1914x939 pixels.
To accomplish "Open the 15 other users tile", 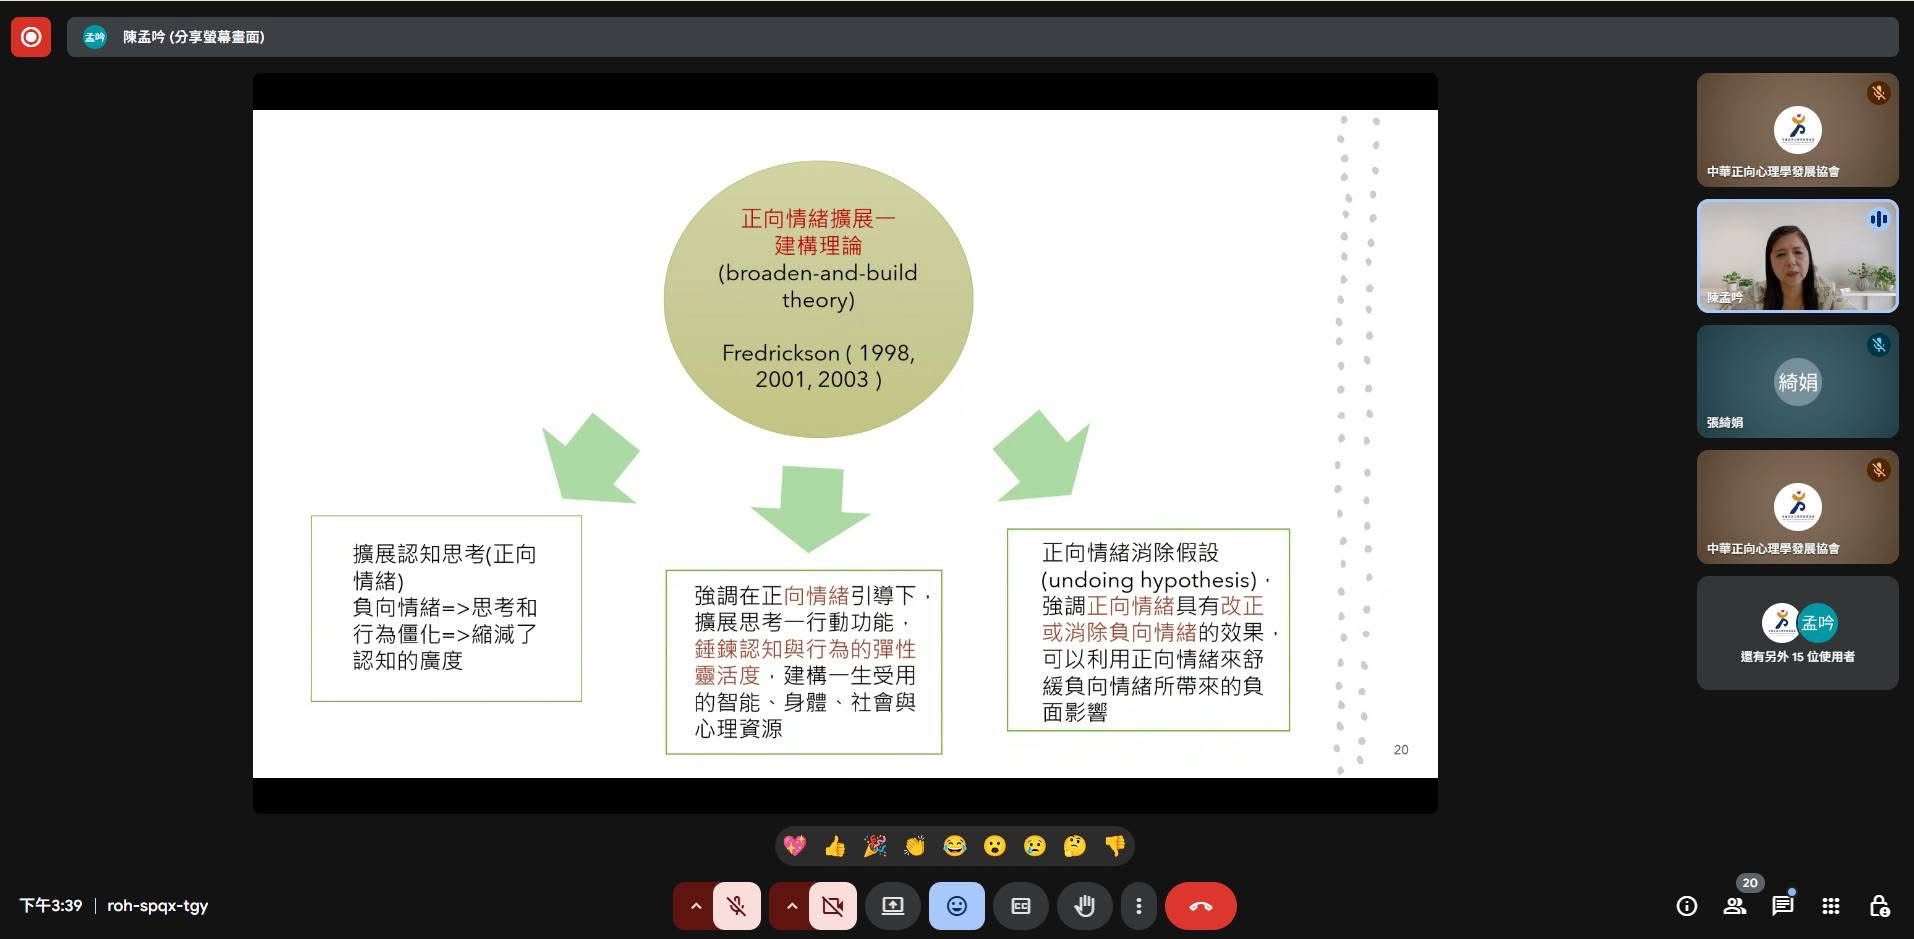I will pyautogui.click(x=1797, y=633).
